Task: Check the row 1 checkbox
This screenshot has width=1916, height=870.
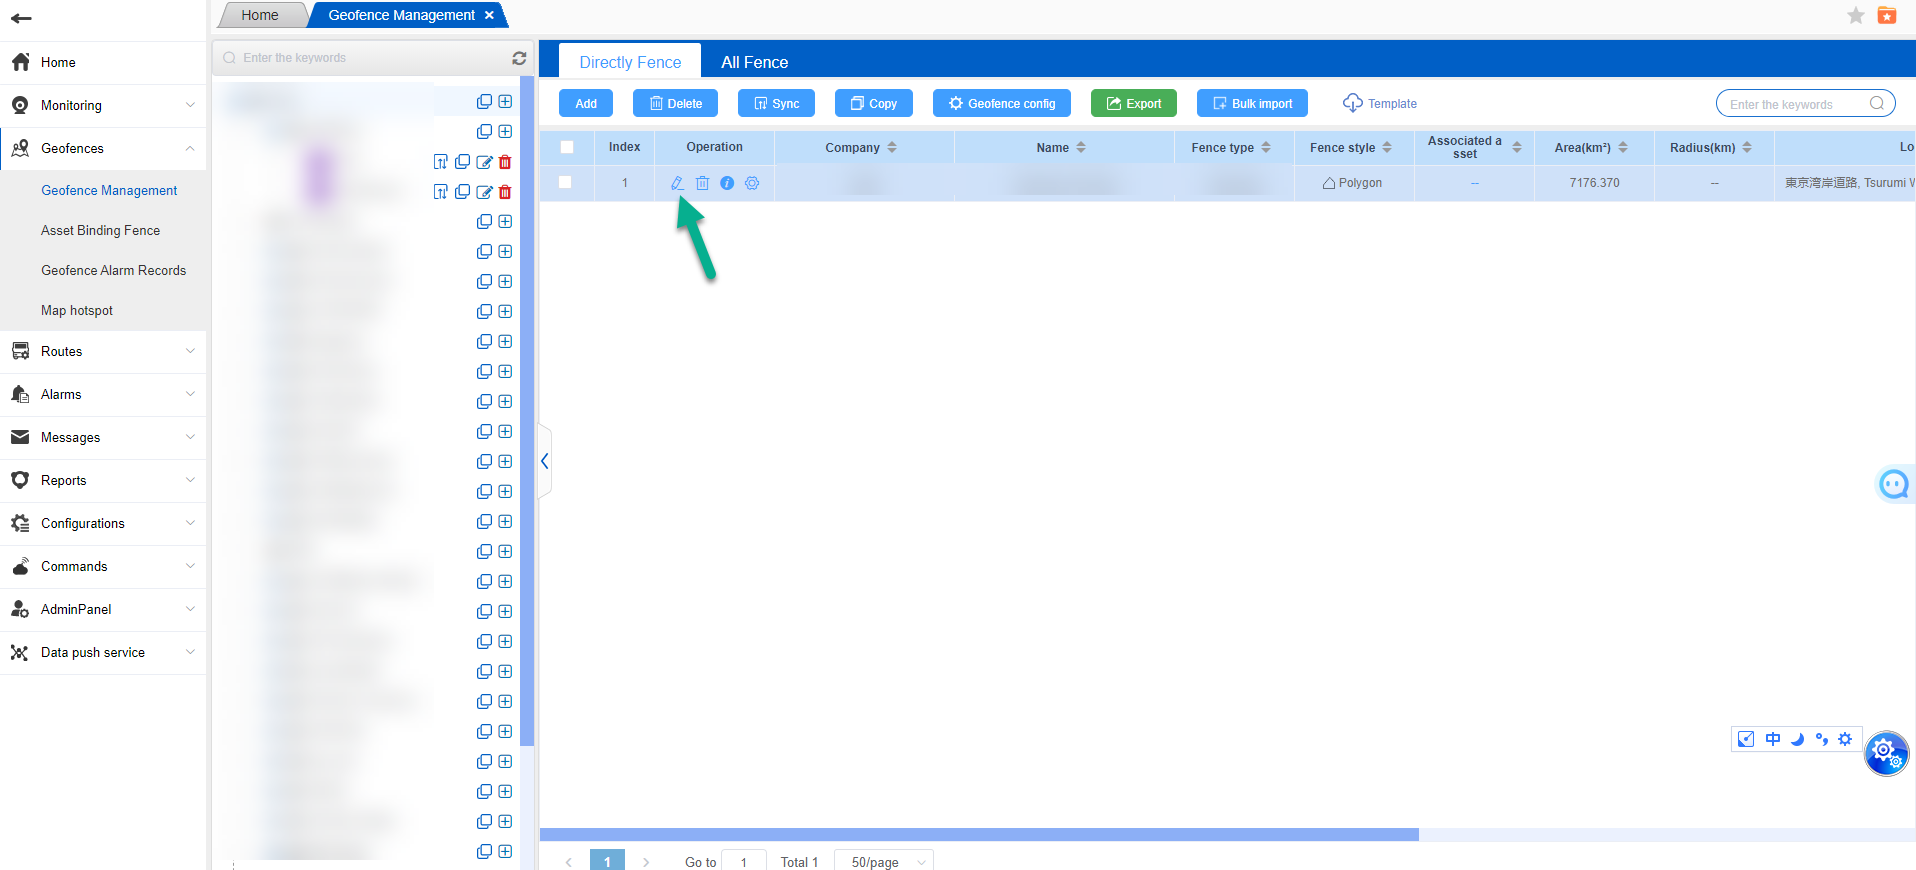Action: point(565,182)
